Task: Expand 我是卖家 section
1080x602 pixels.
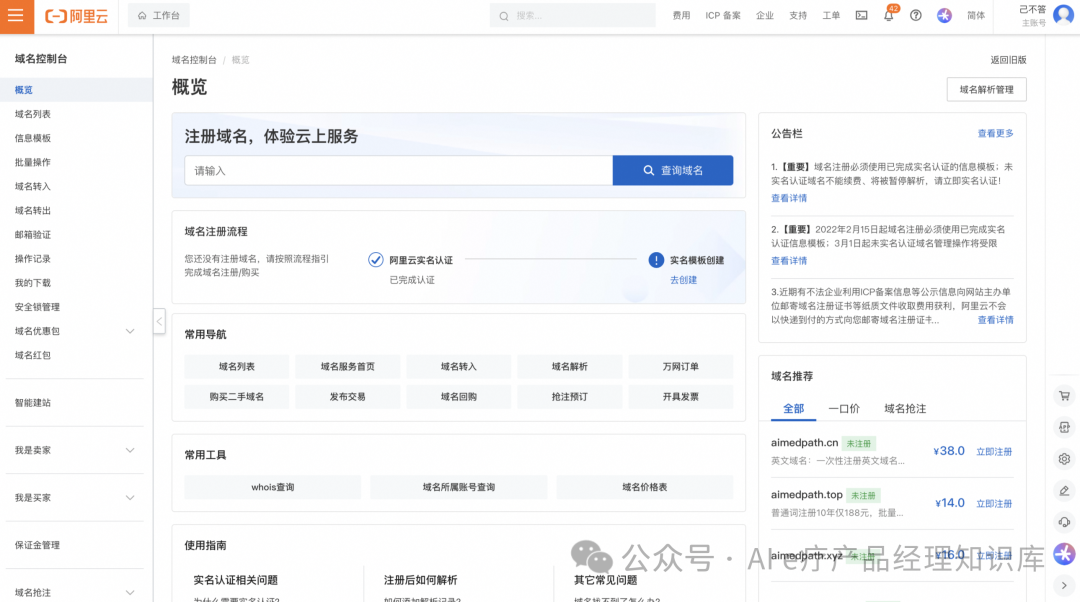Action: 129,450
